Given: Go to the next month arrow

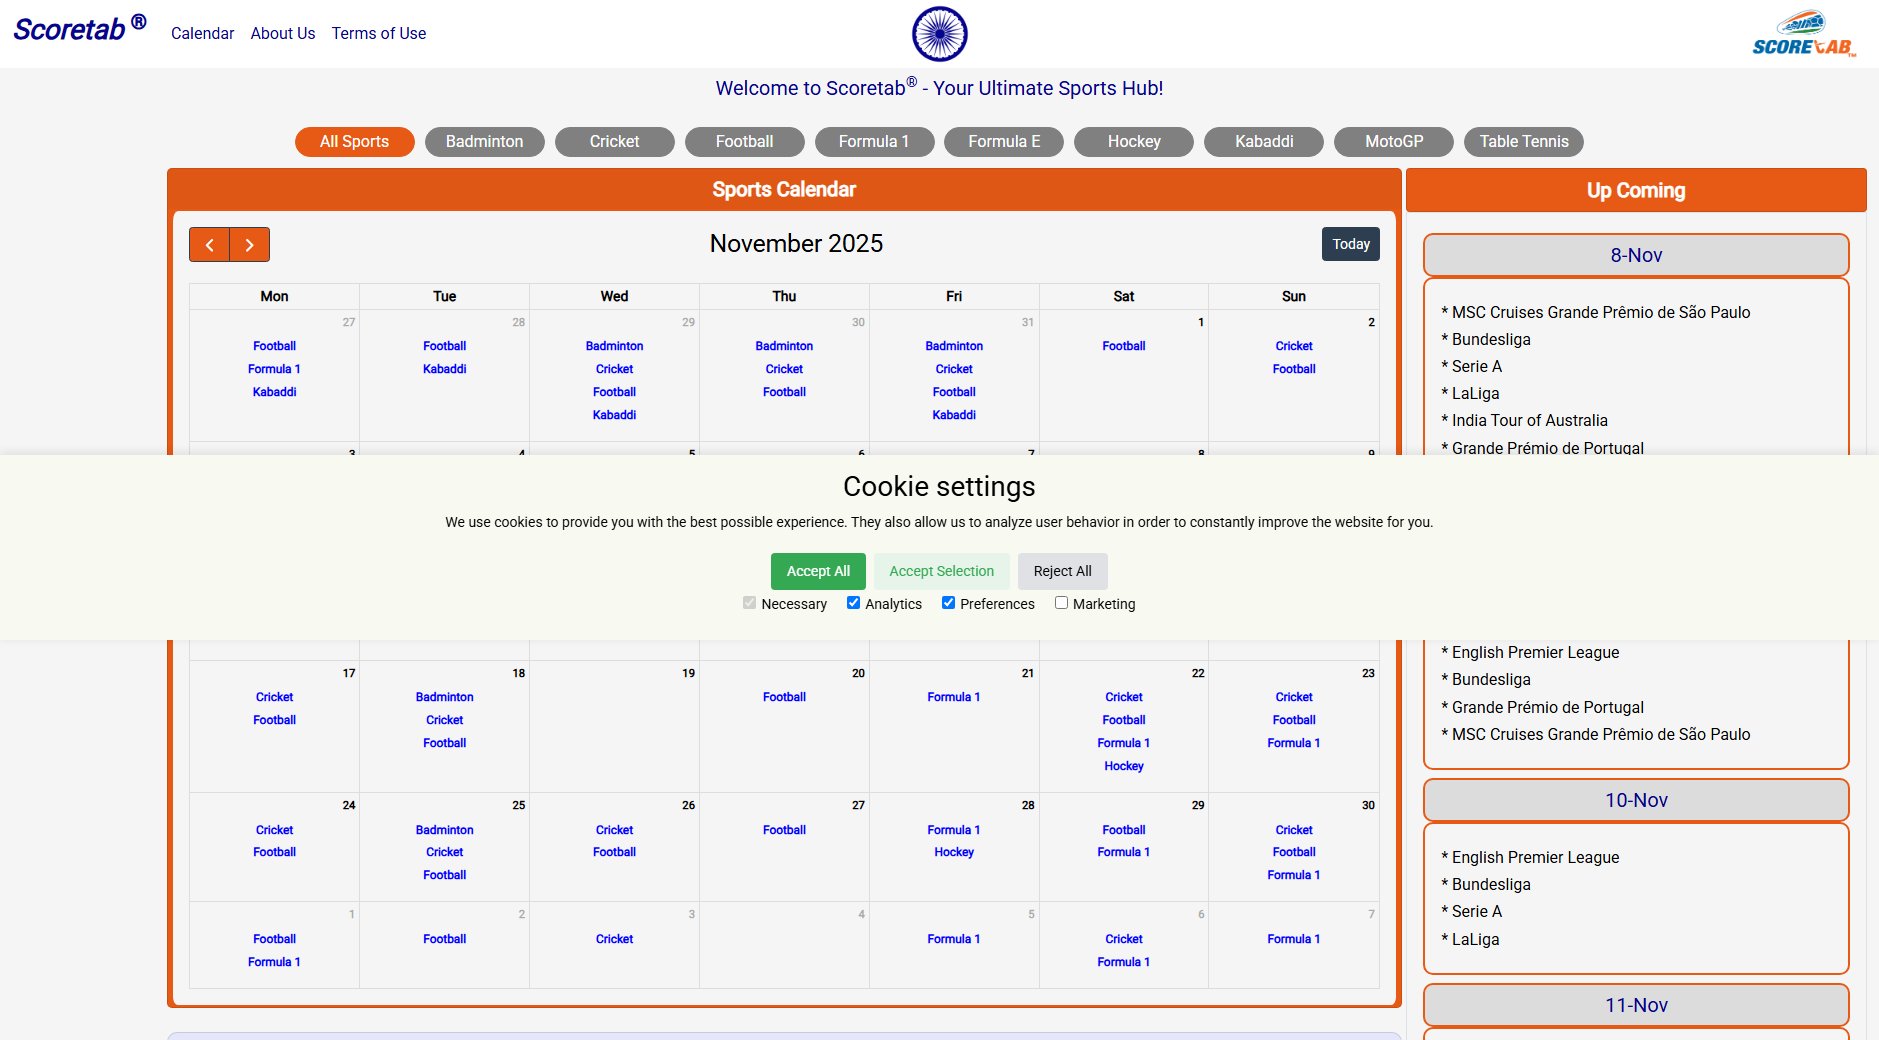Looking at the screenshot, I should coord(249,244).
